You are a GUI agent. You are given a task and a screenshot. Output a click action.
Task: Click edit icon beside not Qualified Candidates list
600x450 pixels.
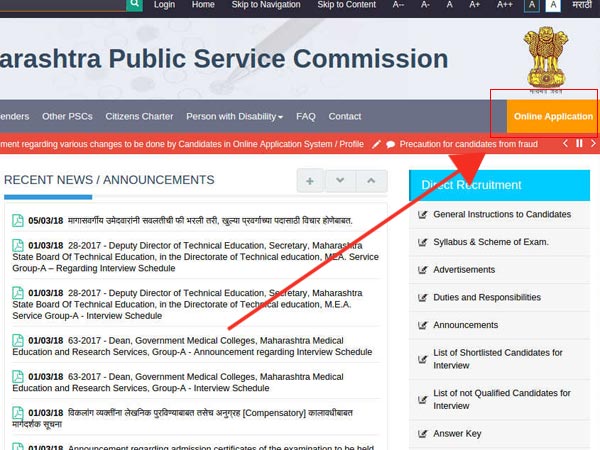[x=422, y=400]
